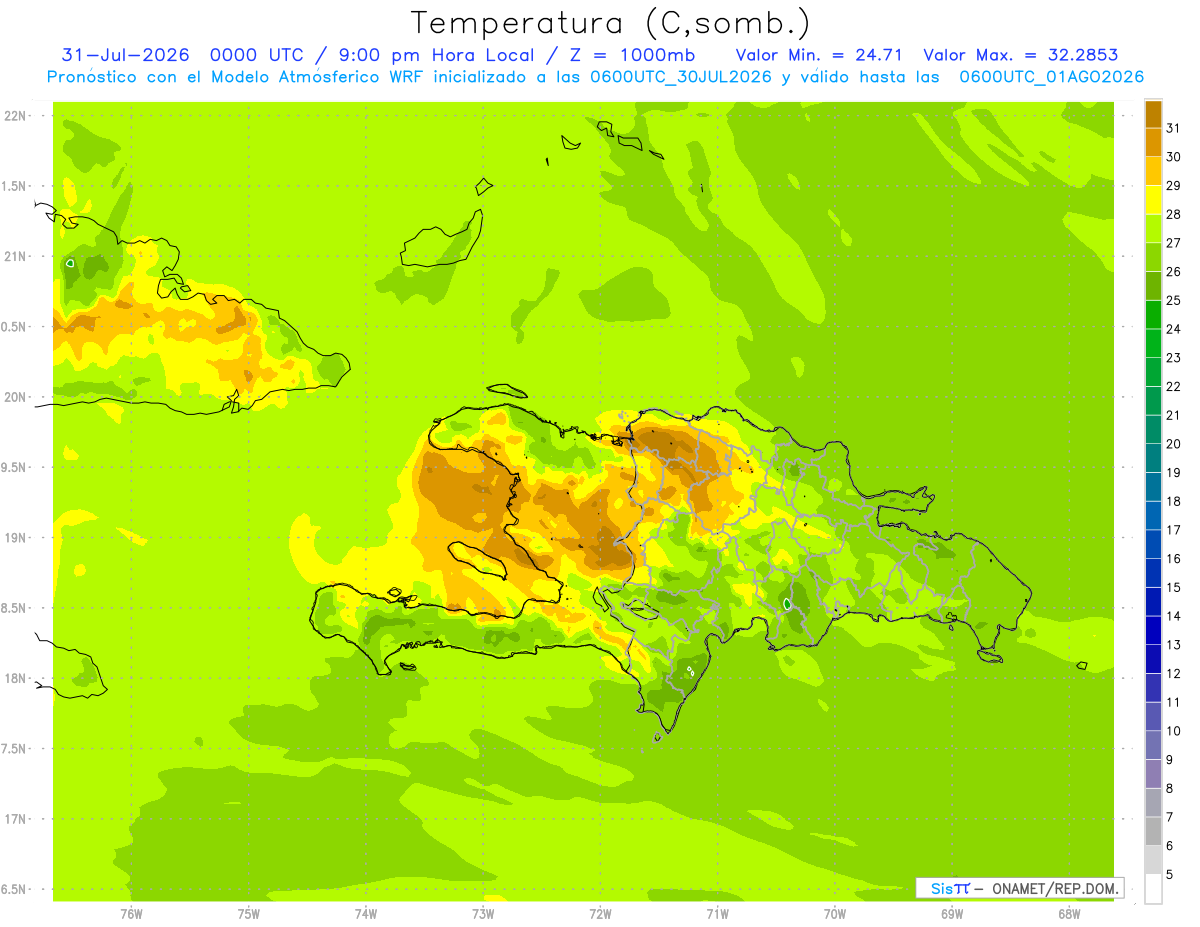Click the longitude axis label "76W"

pos(131,913)
